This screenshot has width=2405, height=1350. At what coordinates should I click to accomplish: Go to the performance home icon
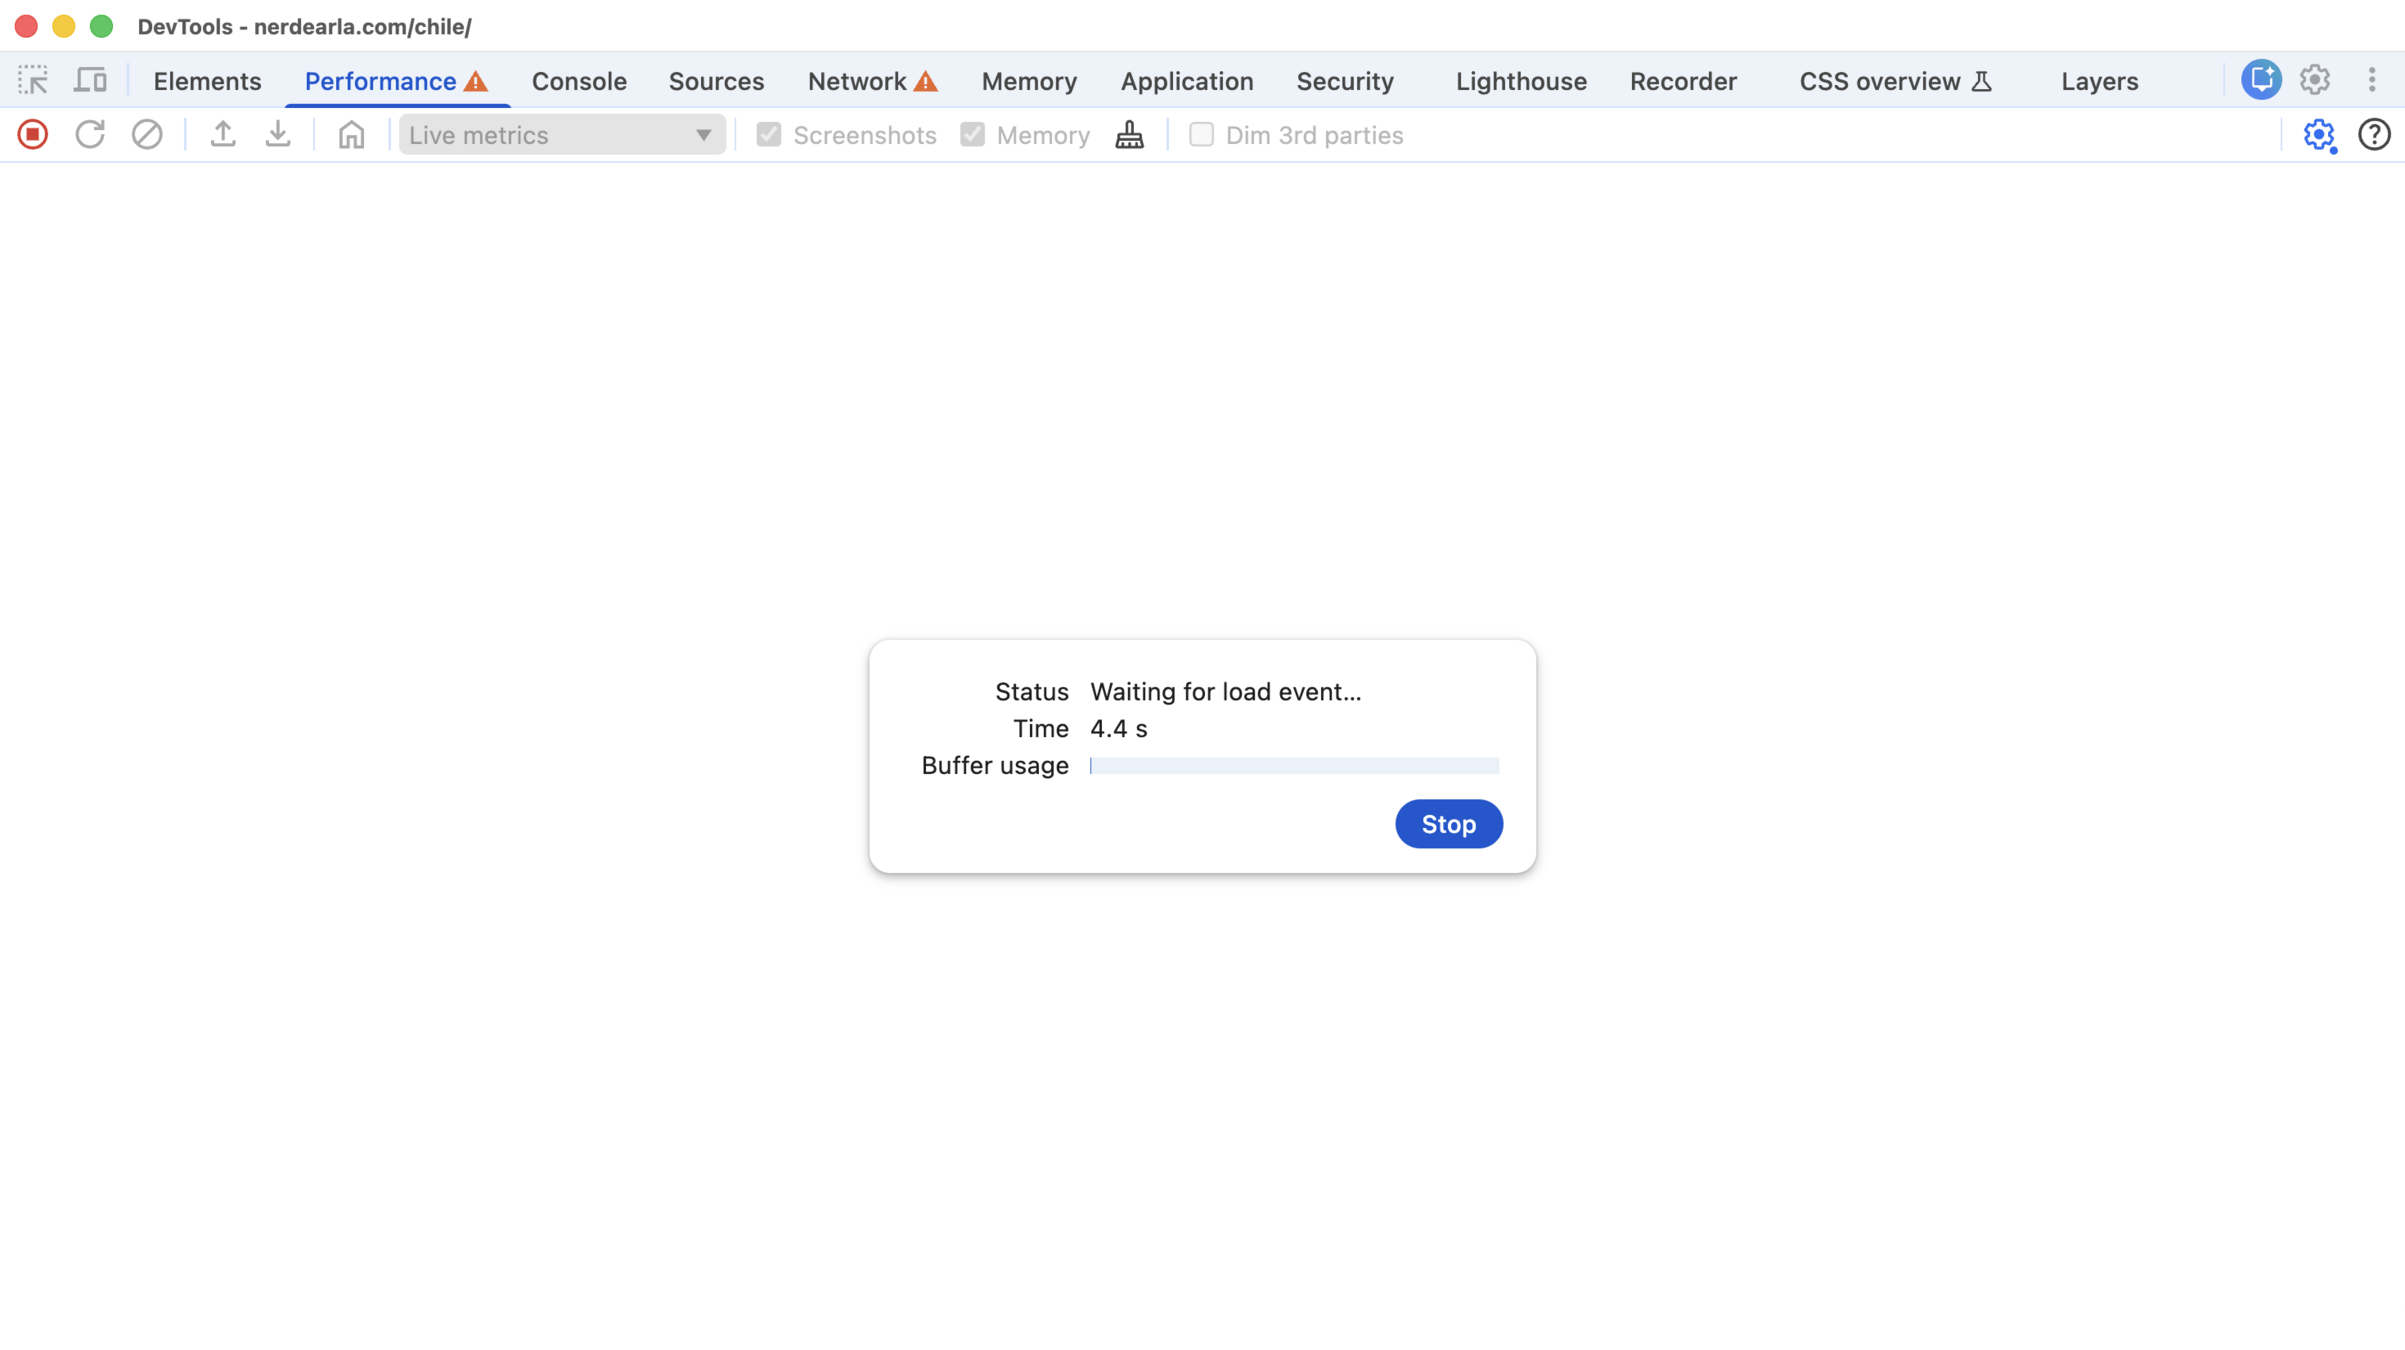(351, 135)
